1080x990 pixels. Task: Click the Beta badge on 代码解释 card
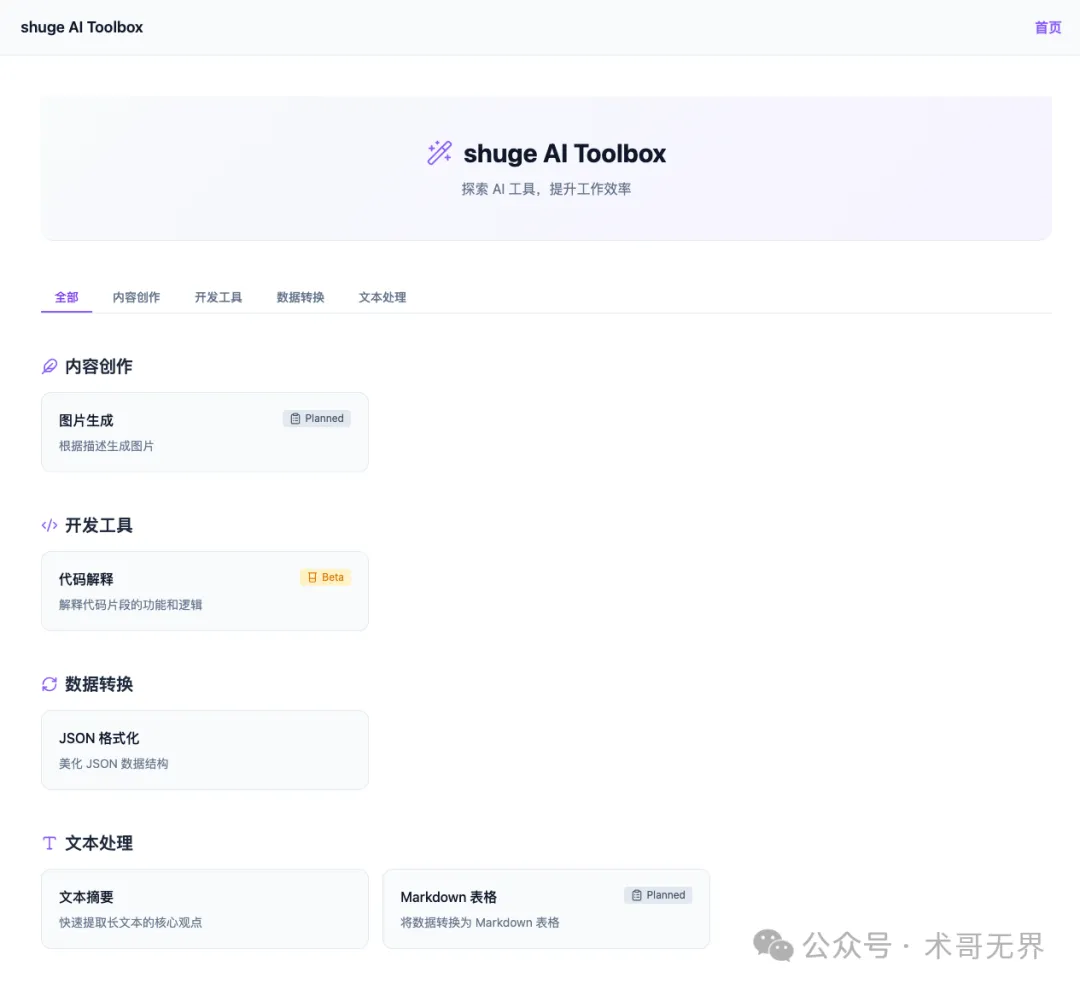[325, 577]
